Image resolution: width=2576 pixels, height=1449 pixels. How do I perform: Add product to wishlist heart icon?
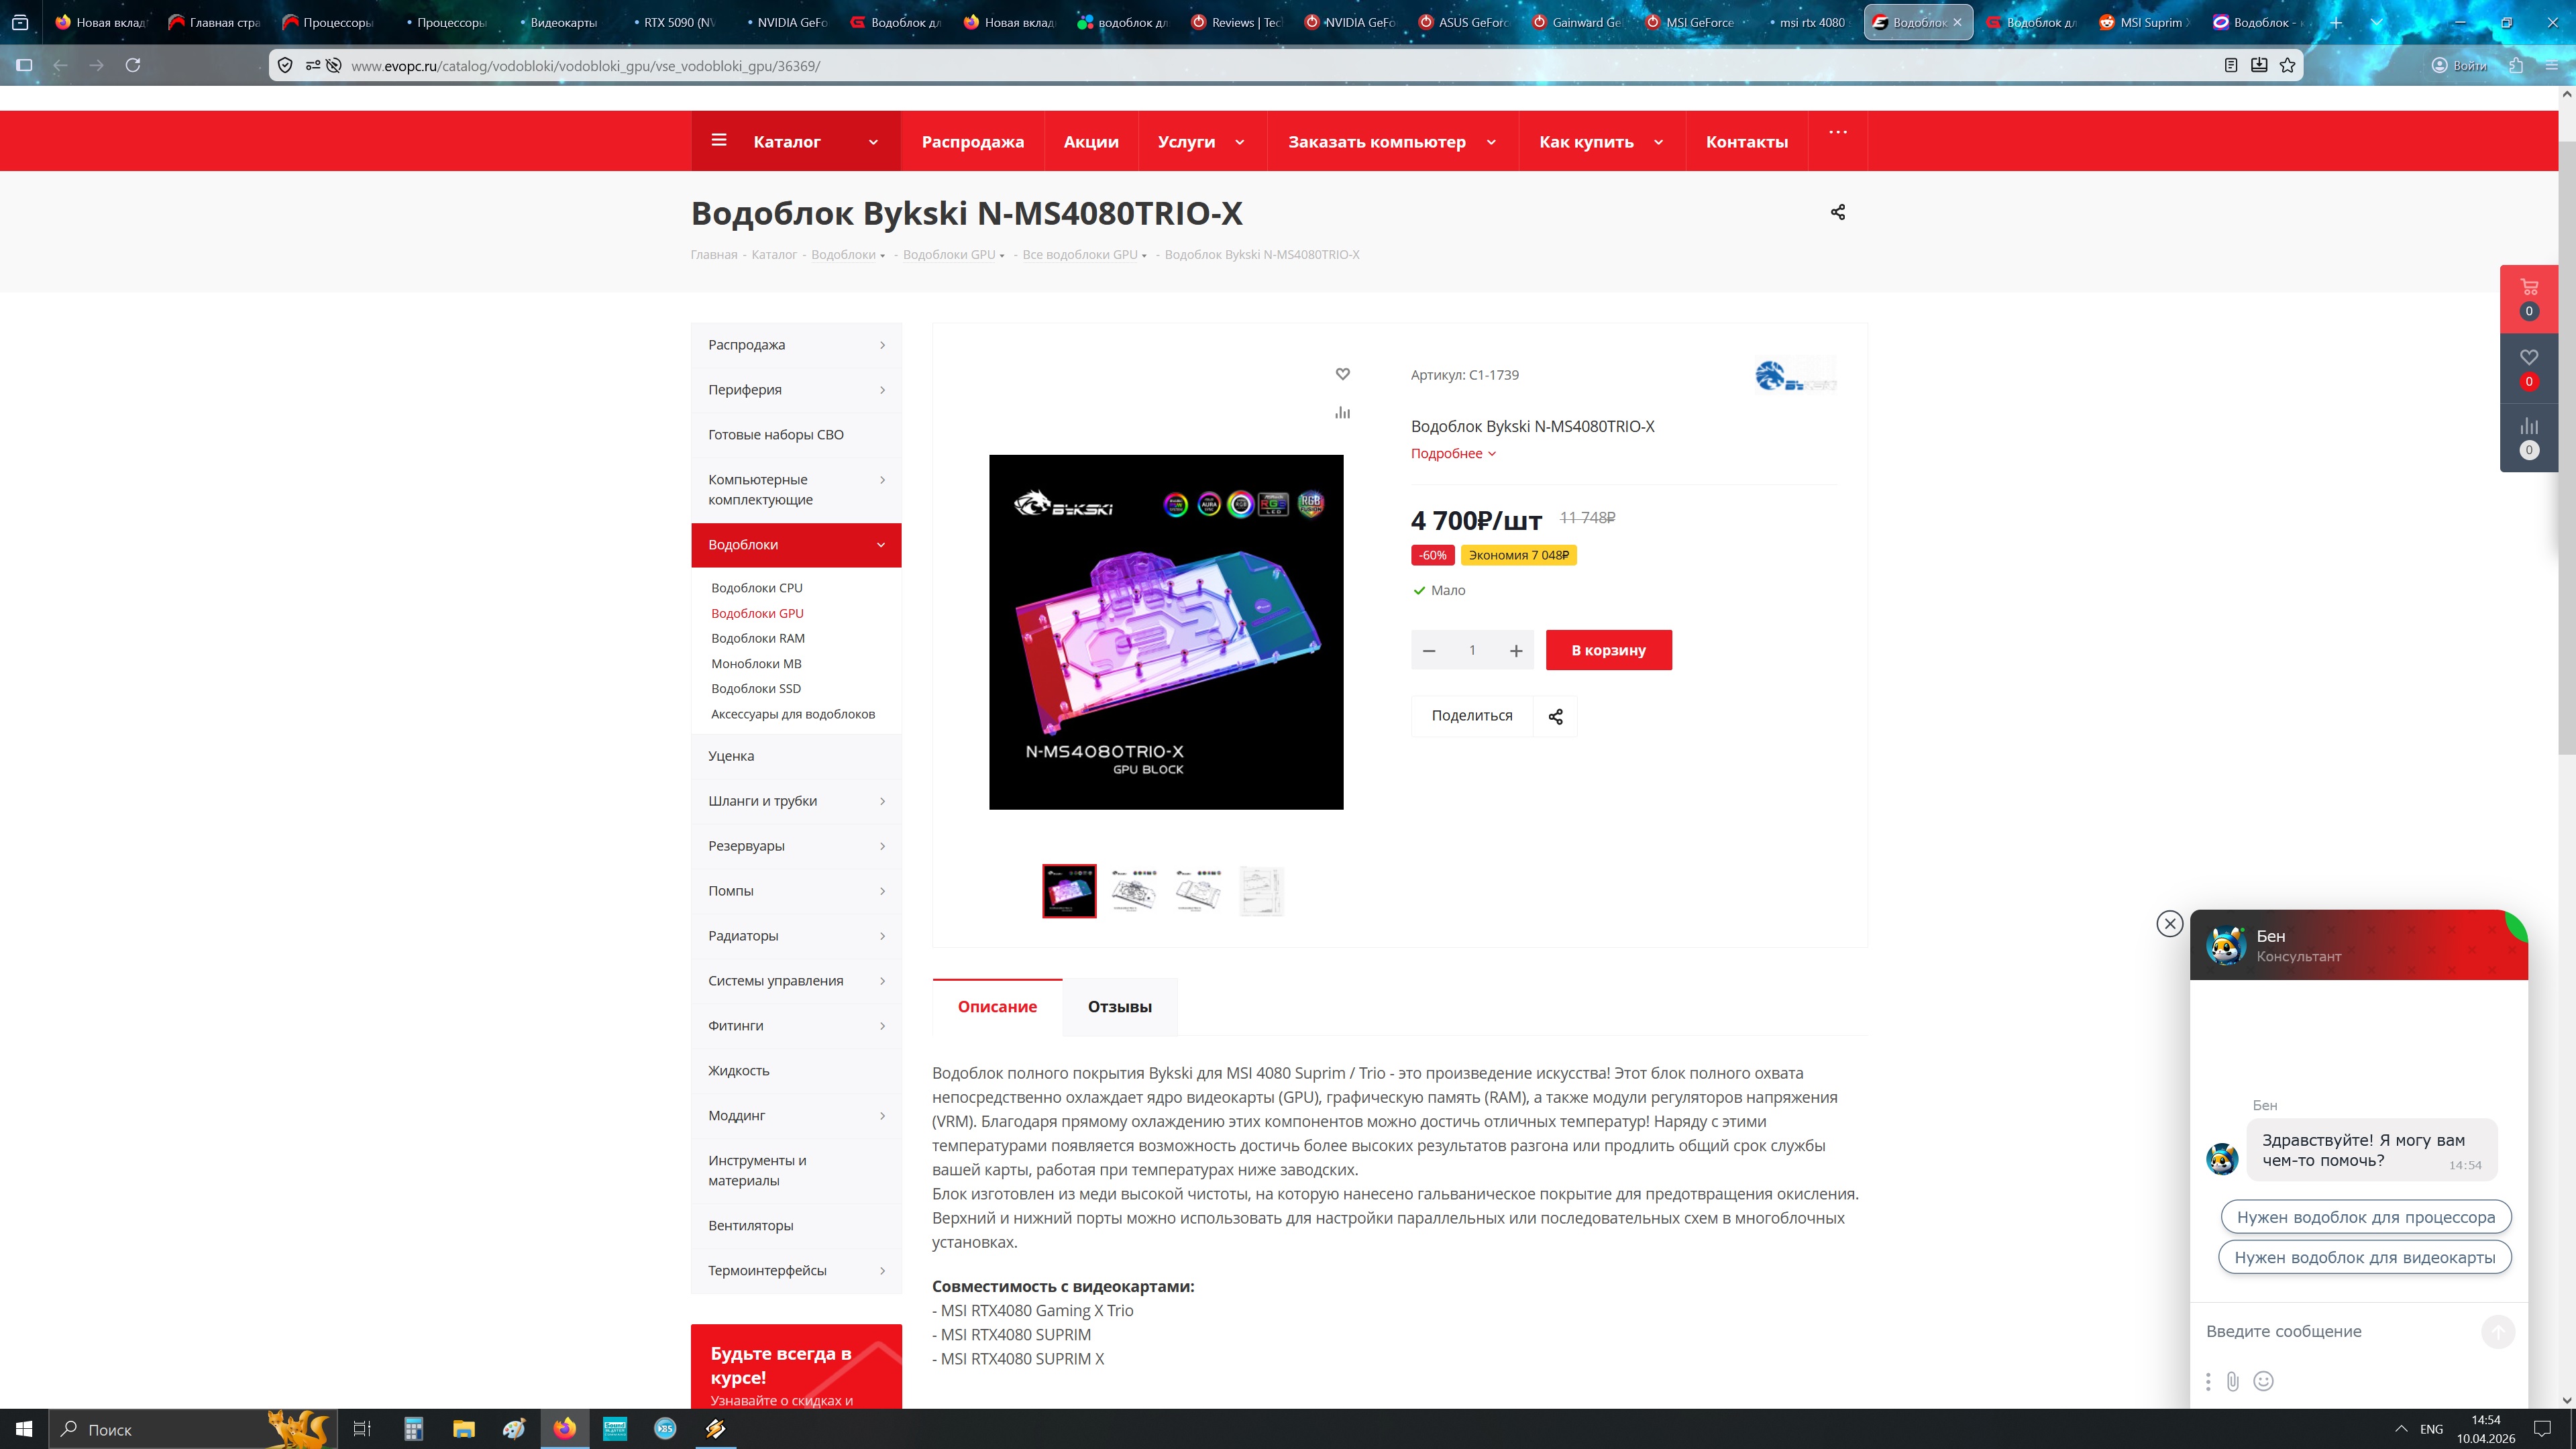[1342, 374]
